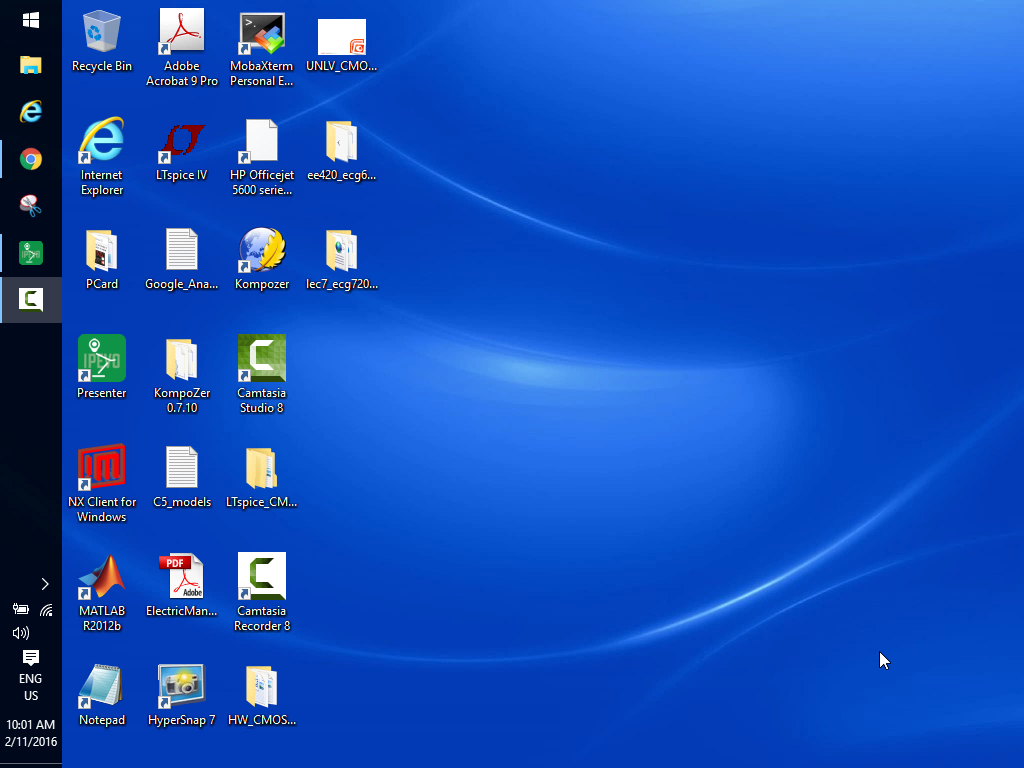
Task: Select the Camtasia Studio 8 shortcut
Action: click(262, 360)
